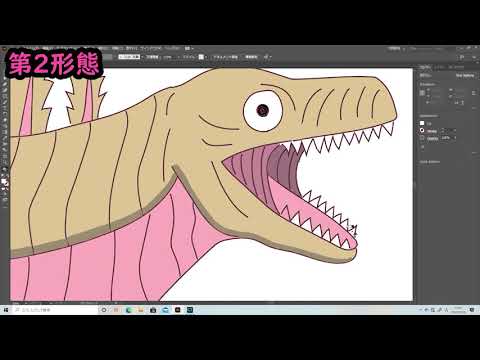The image size is (480, 360).
Task: Open Microsoft Edge from the taskbar
Action: 129,310
